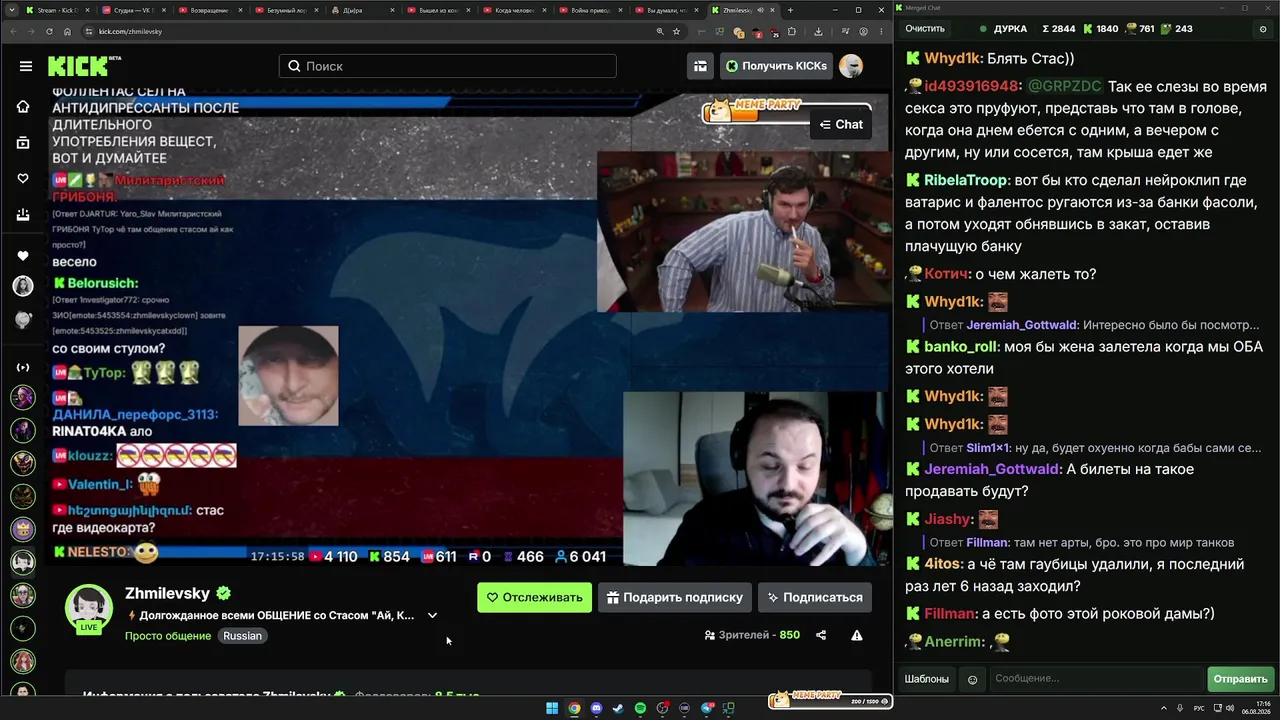Open the Просто общение category link
This screenshot has height=720, width=1280.
pos(168,636)
